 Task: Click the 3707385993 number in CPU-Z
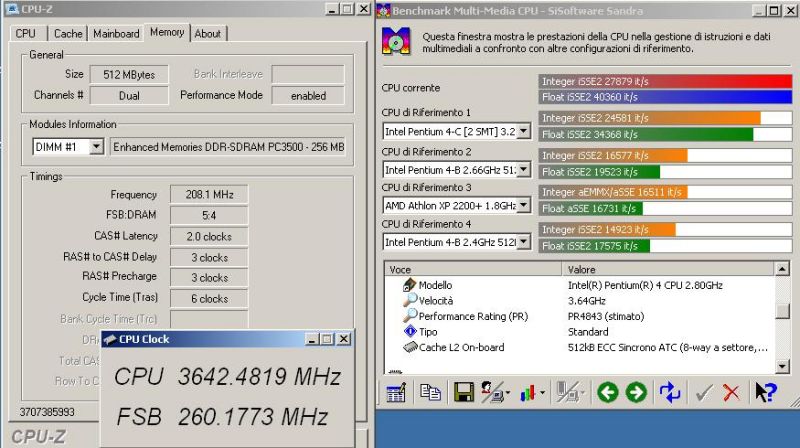click(47, 412)
